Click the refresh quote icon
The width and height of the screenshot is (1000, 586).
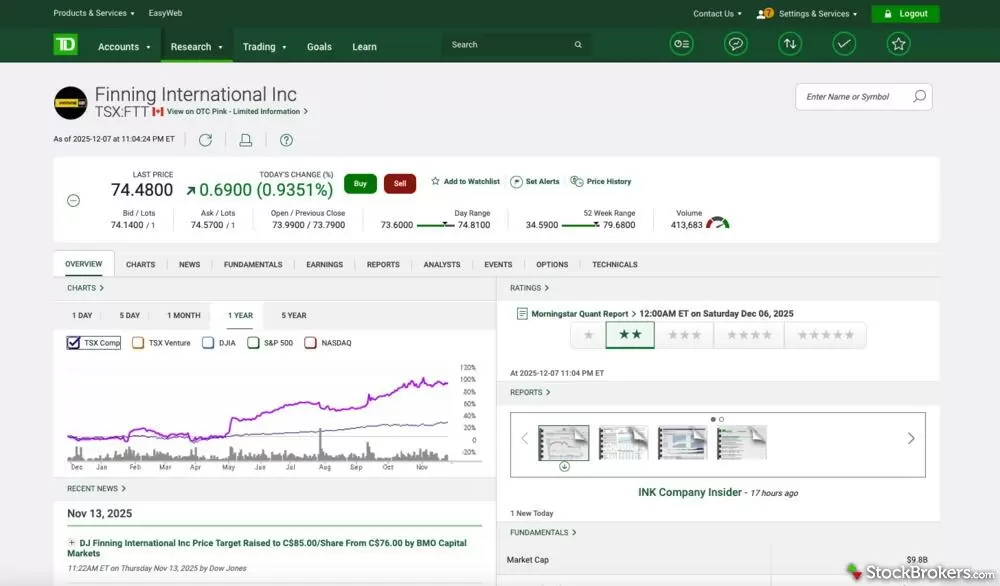click(x=207, y=140)
